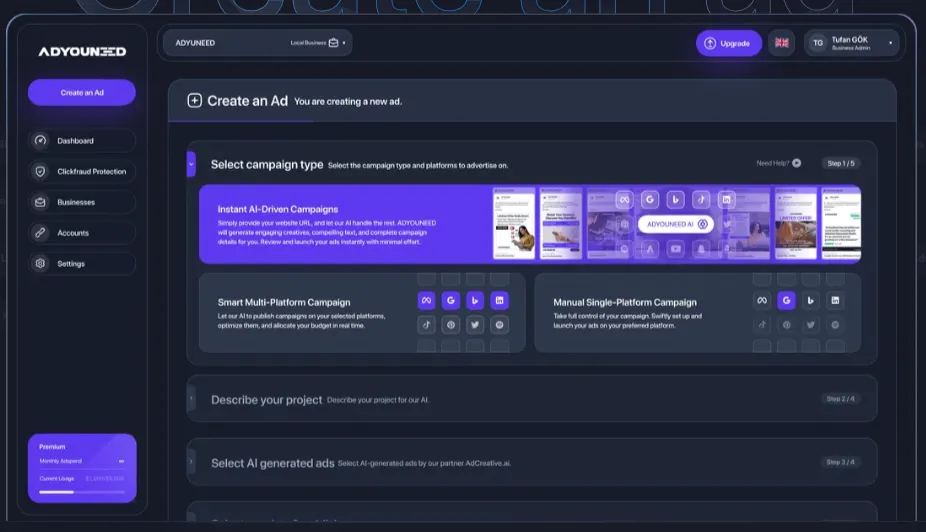Click the YouTube icon in the AI campaign banner
The image size is (926, 532).
676,249
